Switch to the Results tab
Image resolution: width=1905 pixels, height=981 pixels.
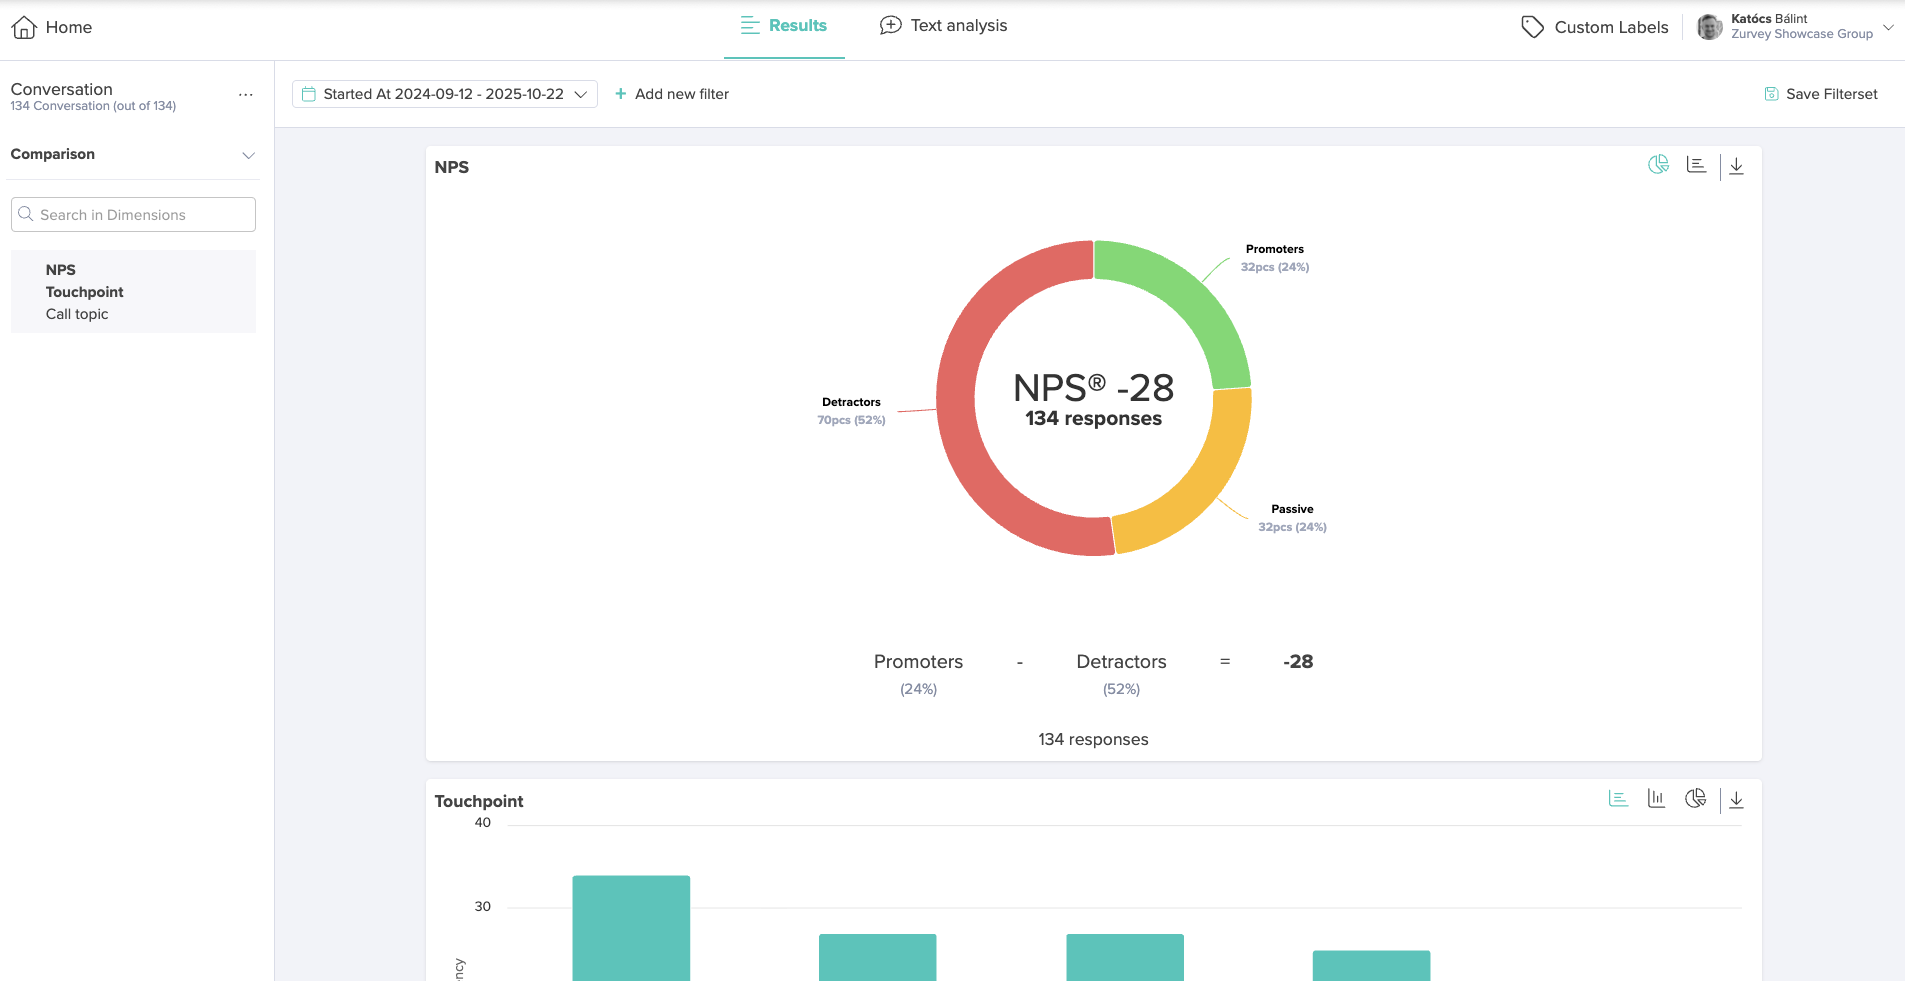(784, 26)
